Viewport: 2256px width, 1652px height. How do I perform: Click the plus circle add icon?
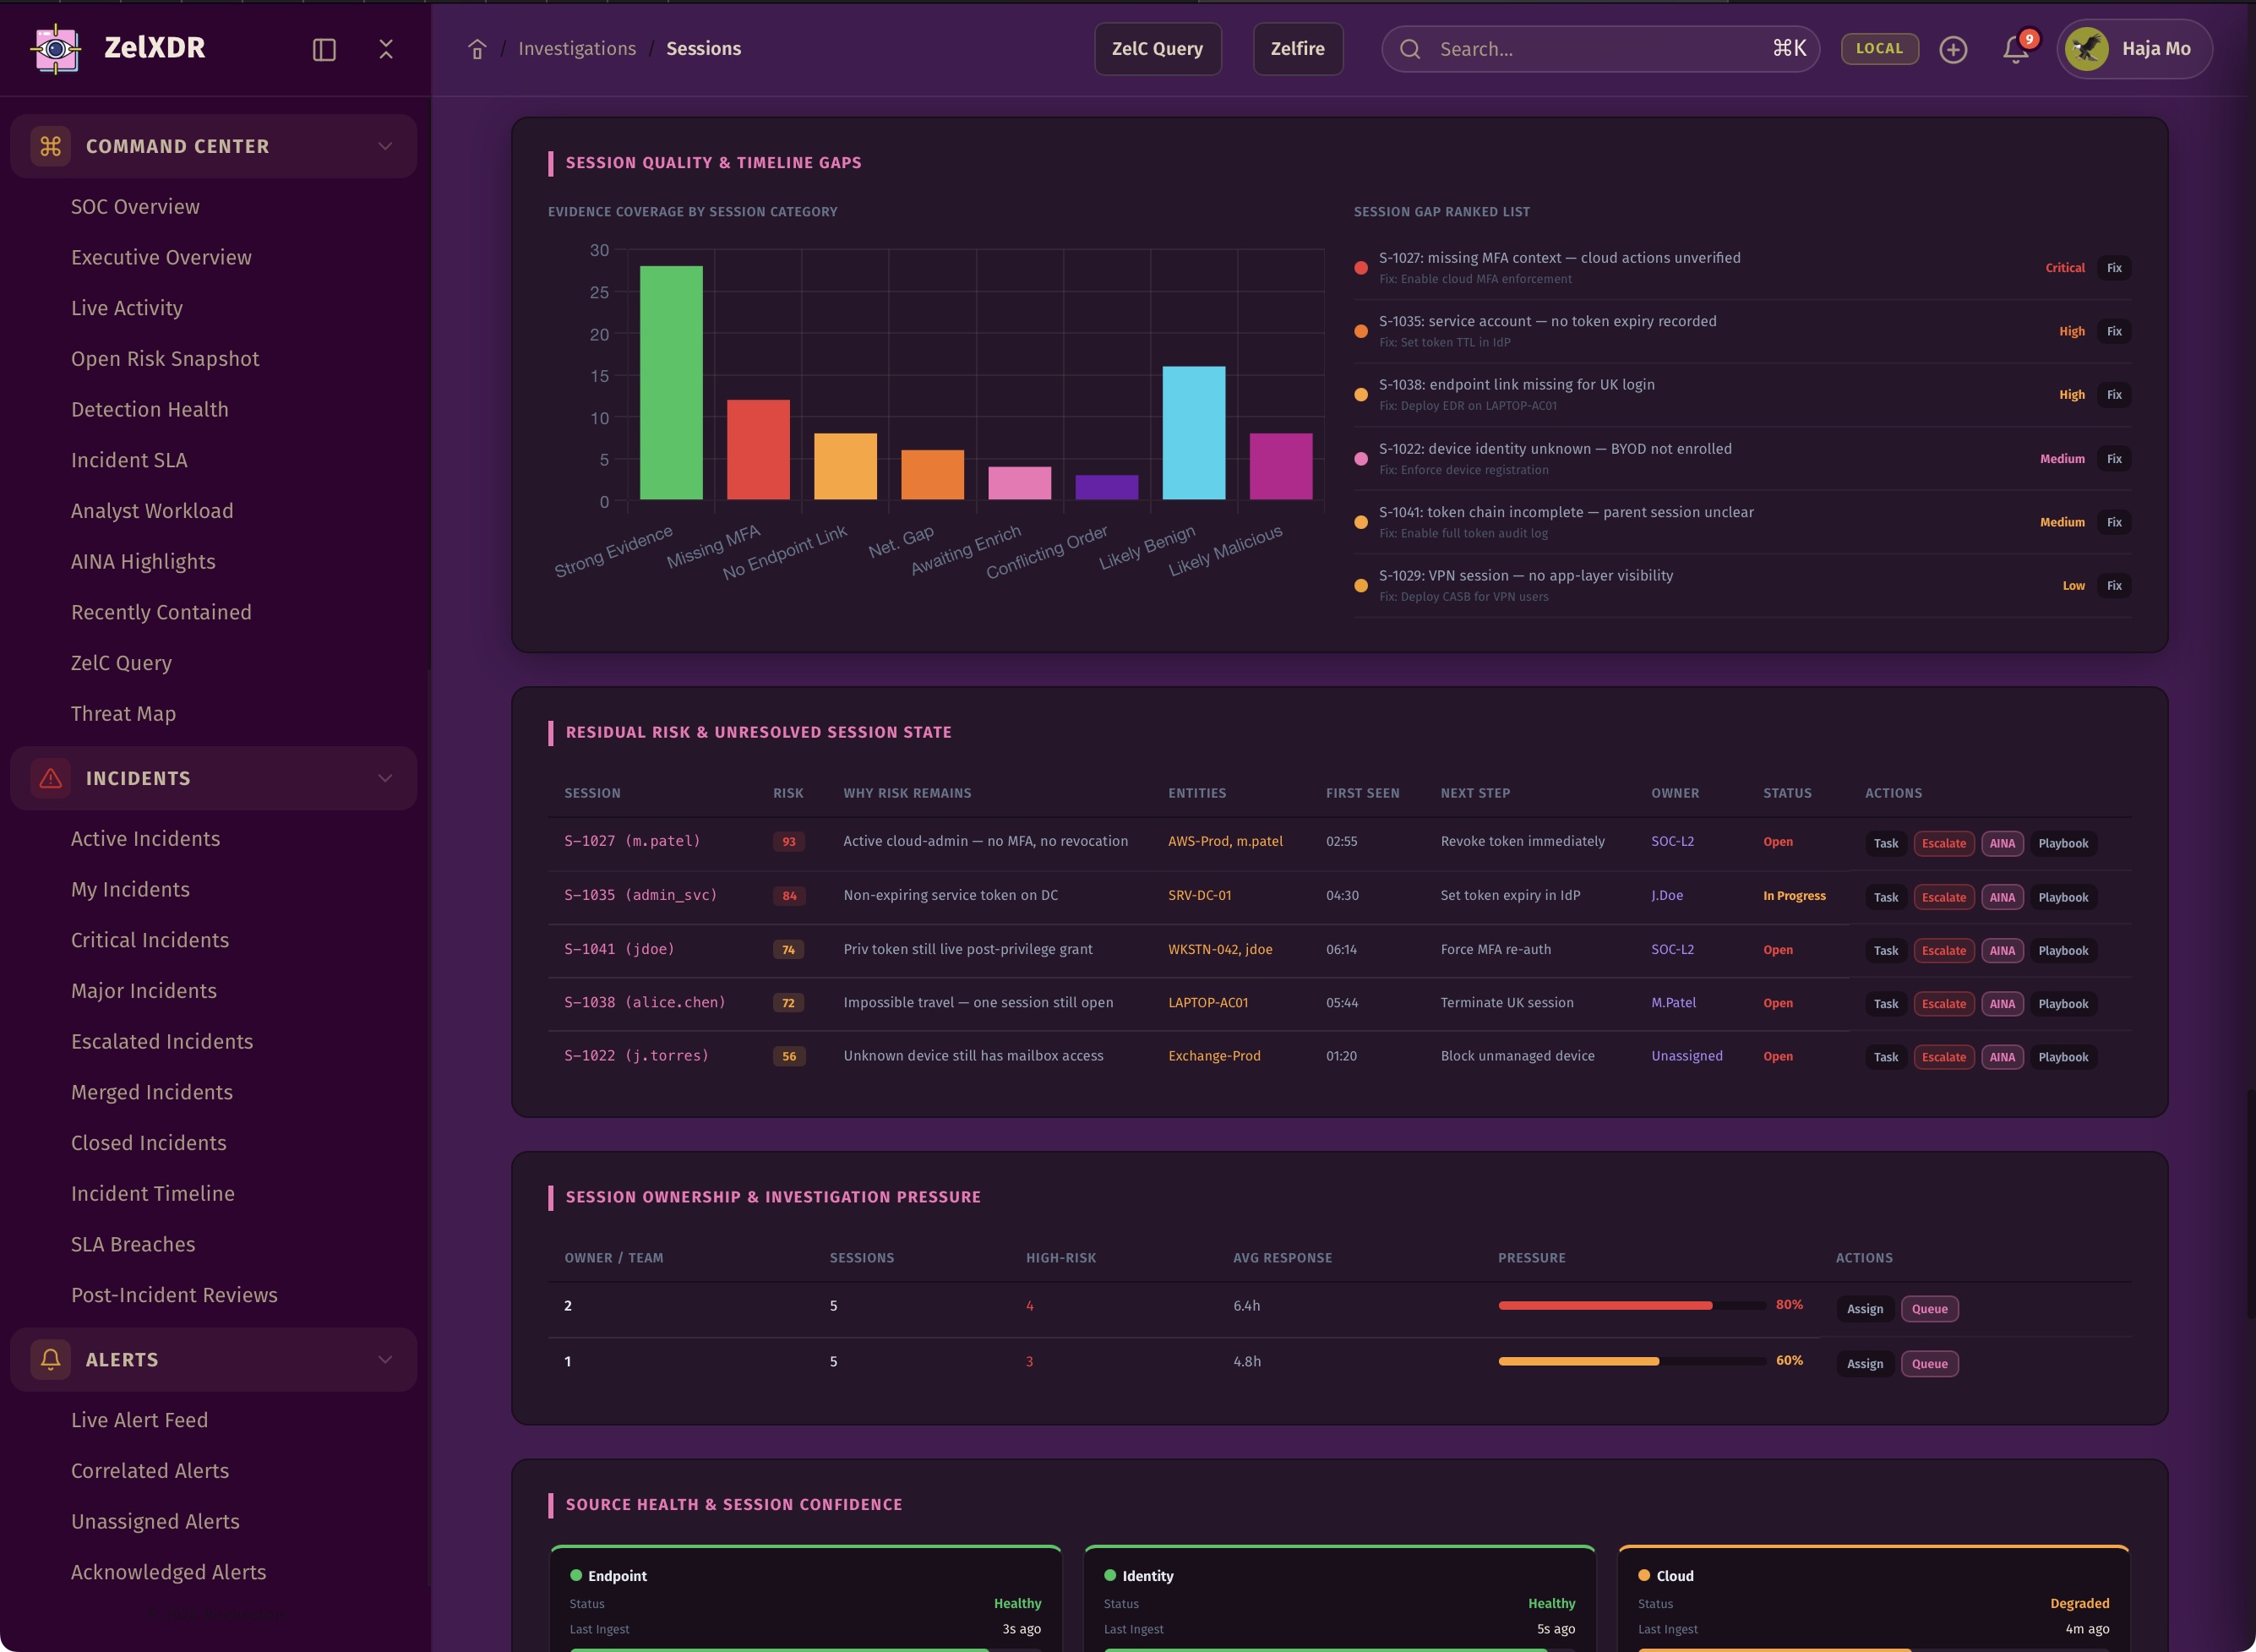coord(1952,49)
